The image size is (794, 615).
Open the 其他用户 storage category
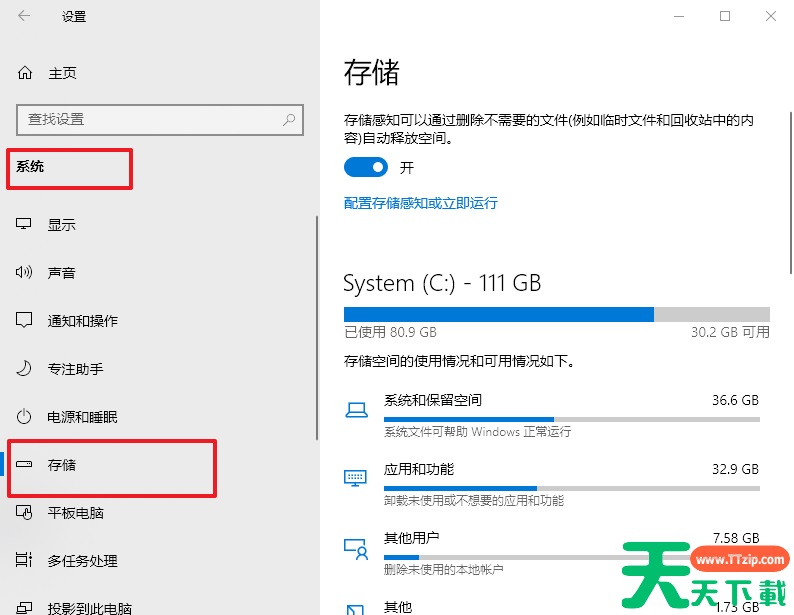(x=552, y=553)
